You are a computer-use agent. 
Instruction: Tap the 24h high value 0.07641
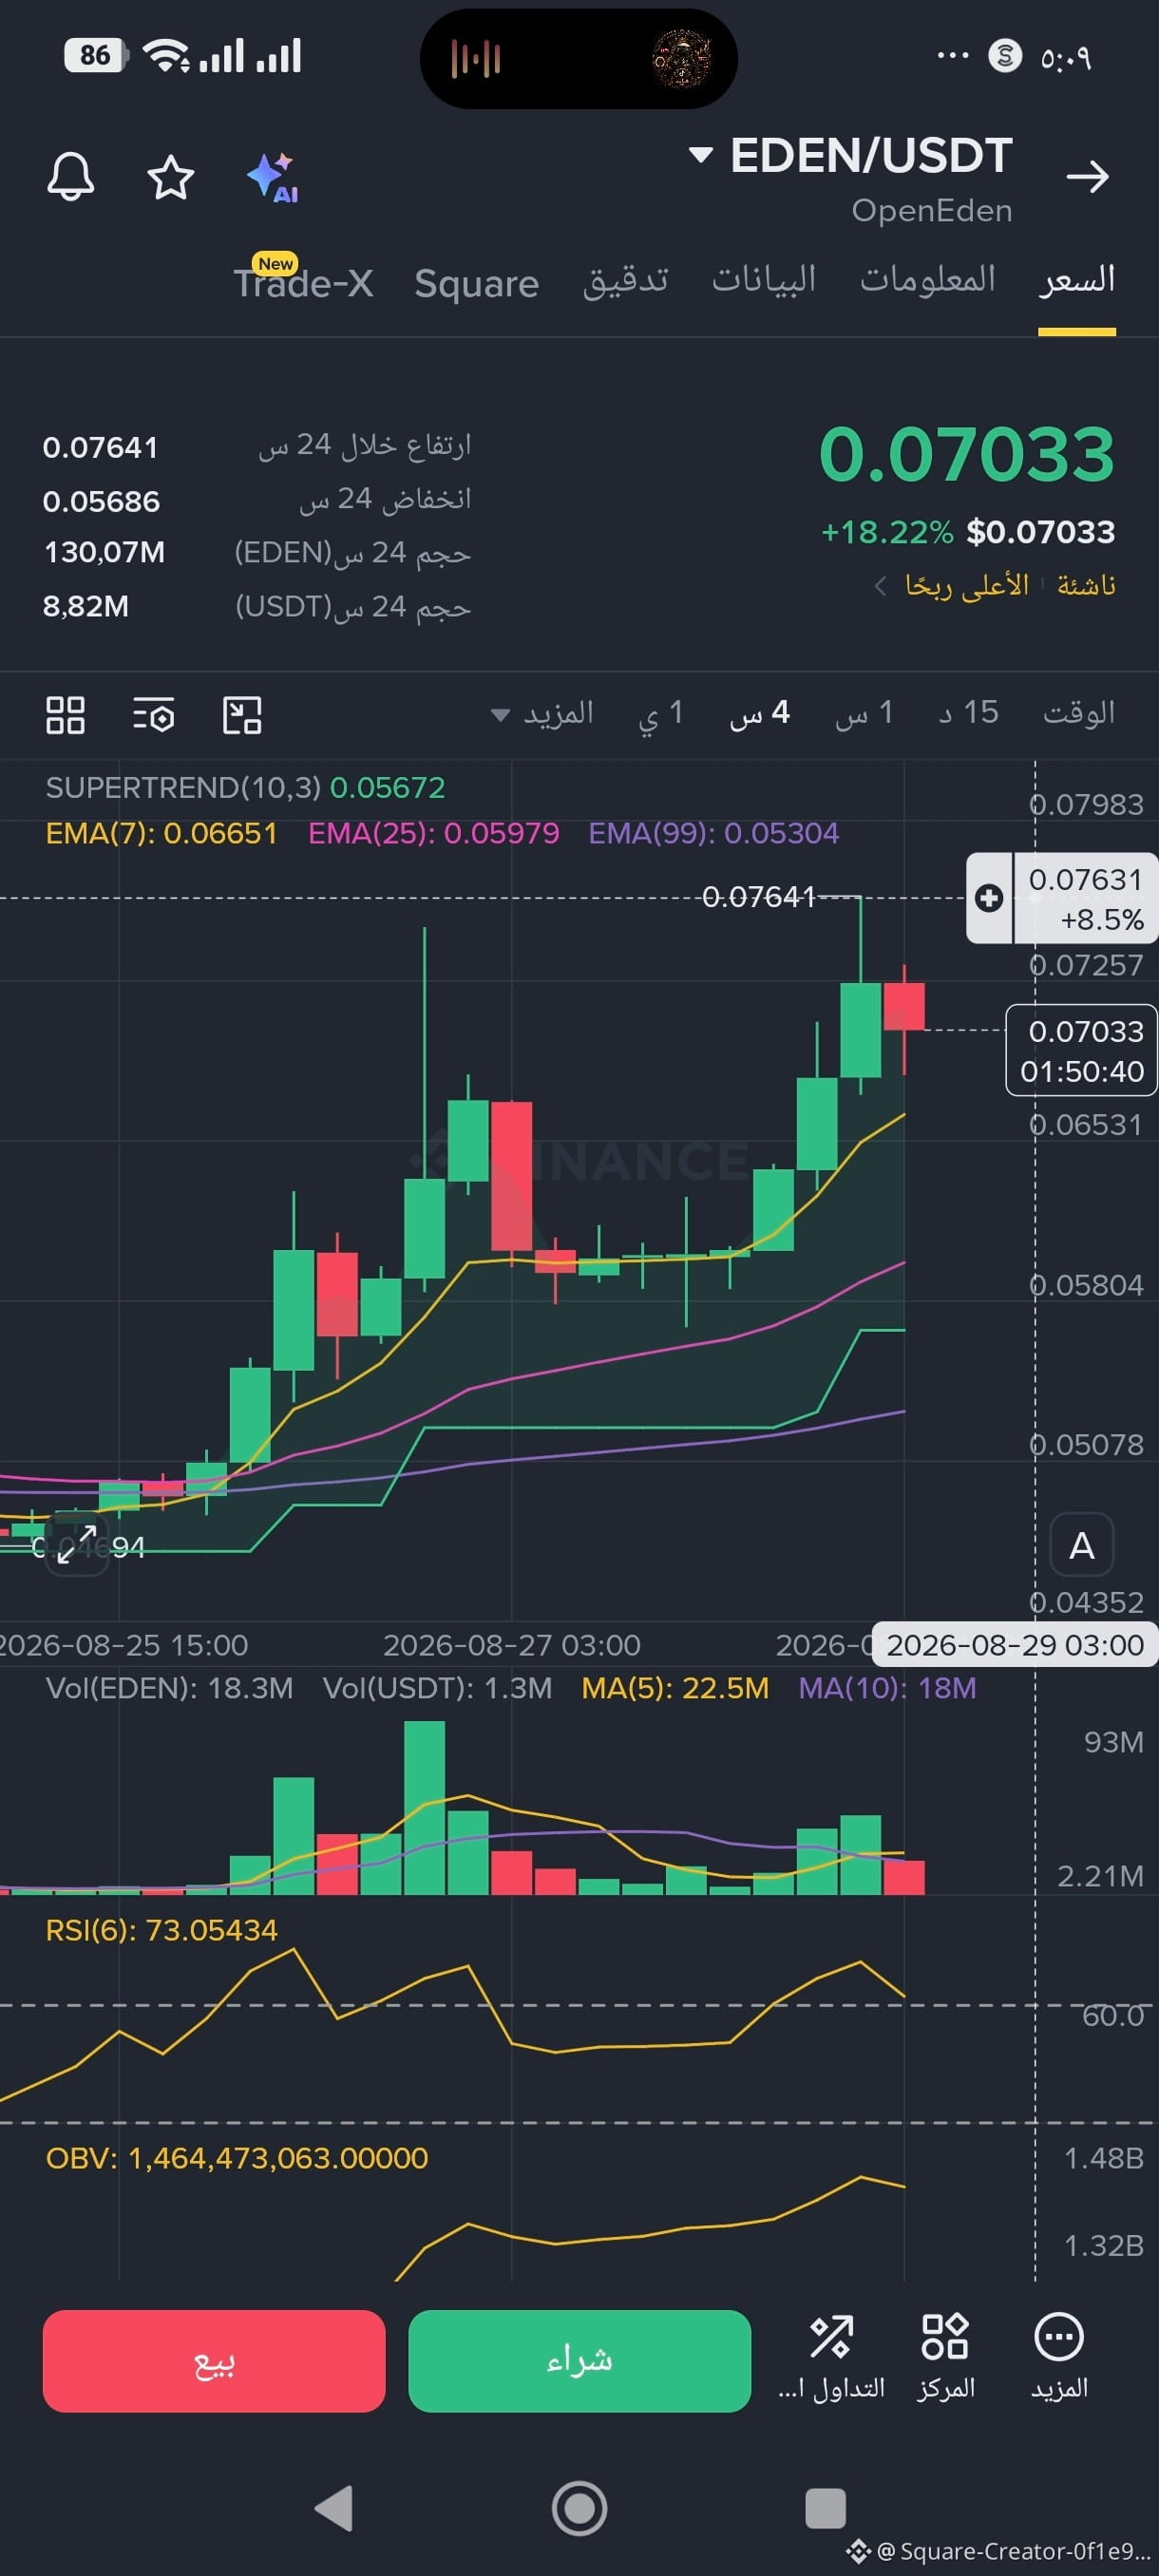(100, 447)
